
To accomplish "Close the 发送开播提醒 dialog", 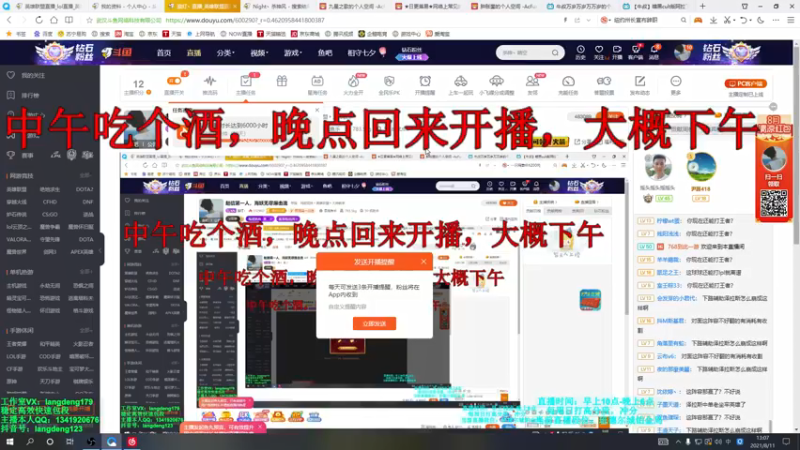I will point(423,262).
